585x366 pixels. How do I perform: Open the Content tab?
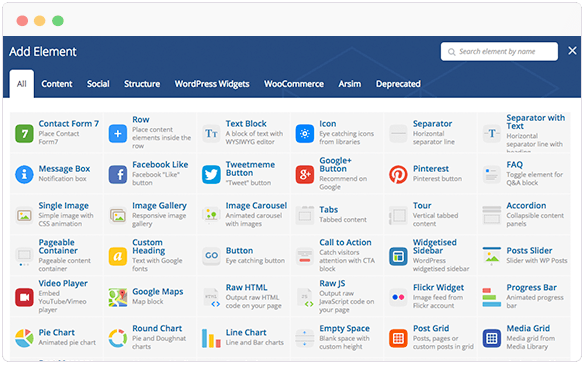coord(57,84)
